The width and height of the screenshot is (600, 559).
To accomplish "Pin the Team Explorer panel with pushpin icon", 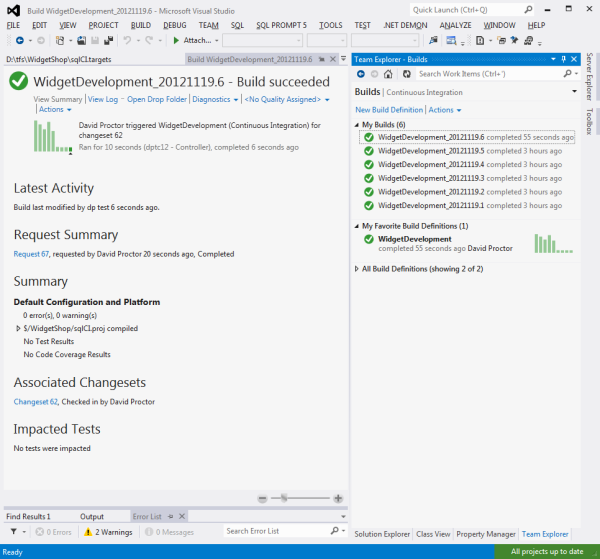I will [x=563, y=59].
